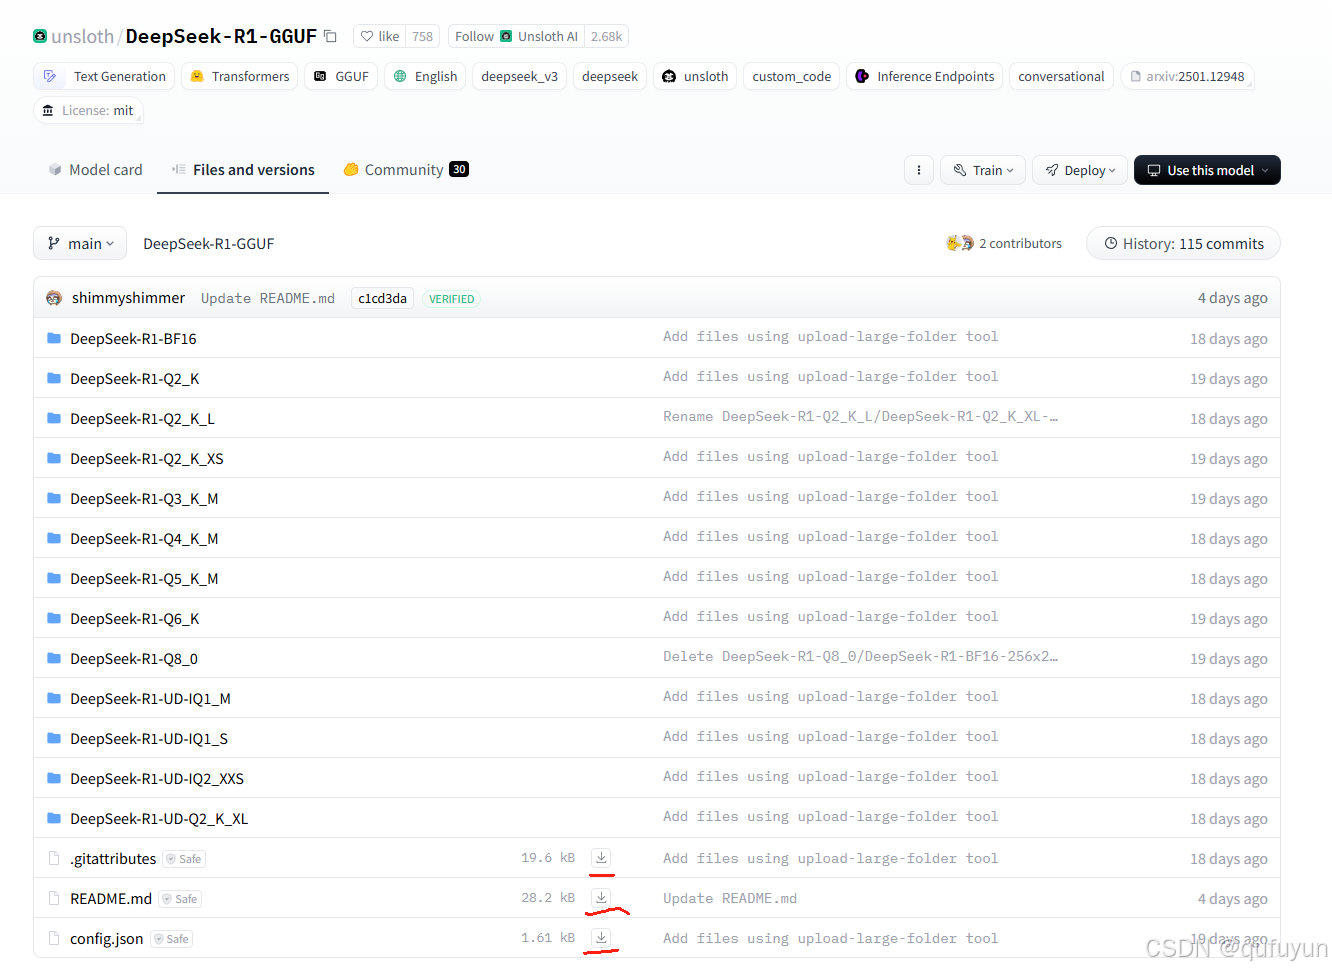Viewport: 1332px width, 970px height.
Task: Open the 2.68k followers count
Action: (606, 37)
